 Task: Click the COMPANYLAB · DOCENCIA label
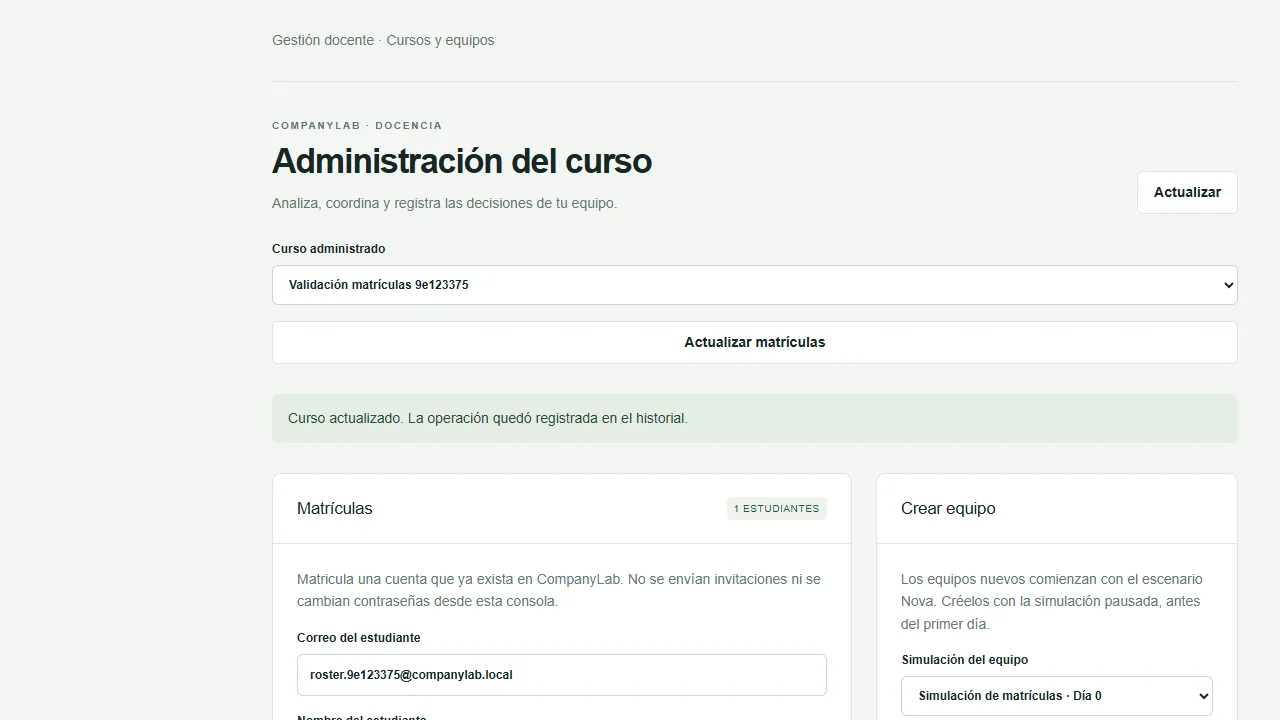[357, 125]
